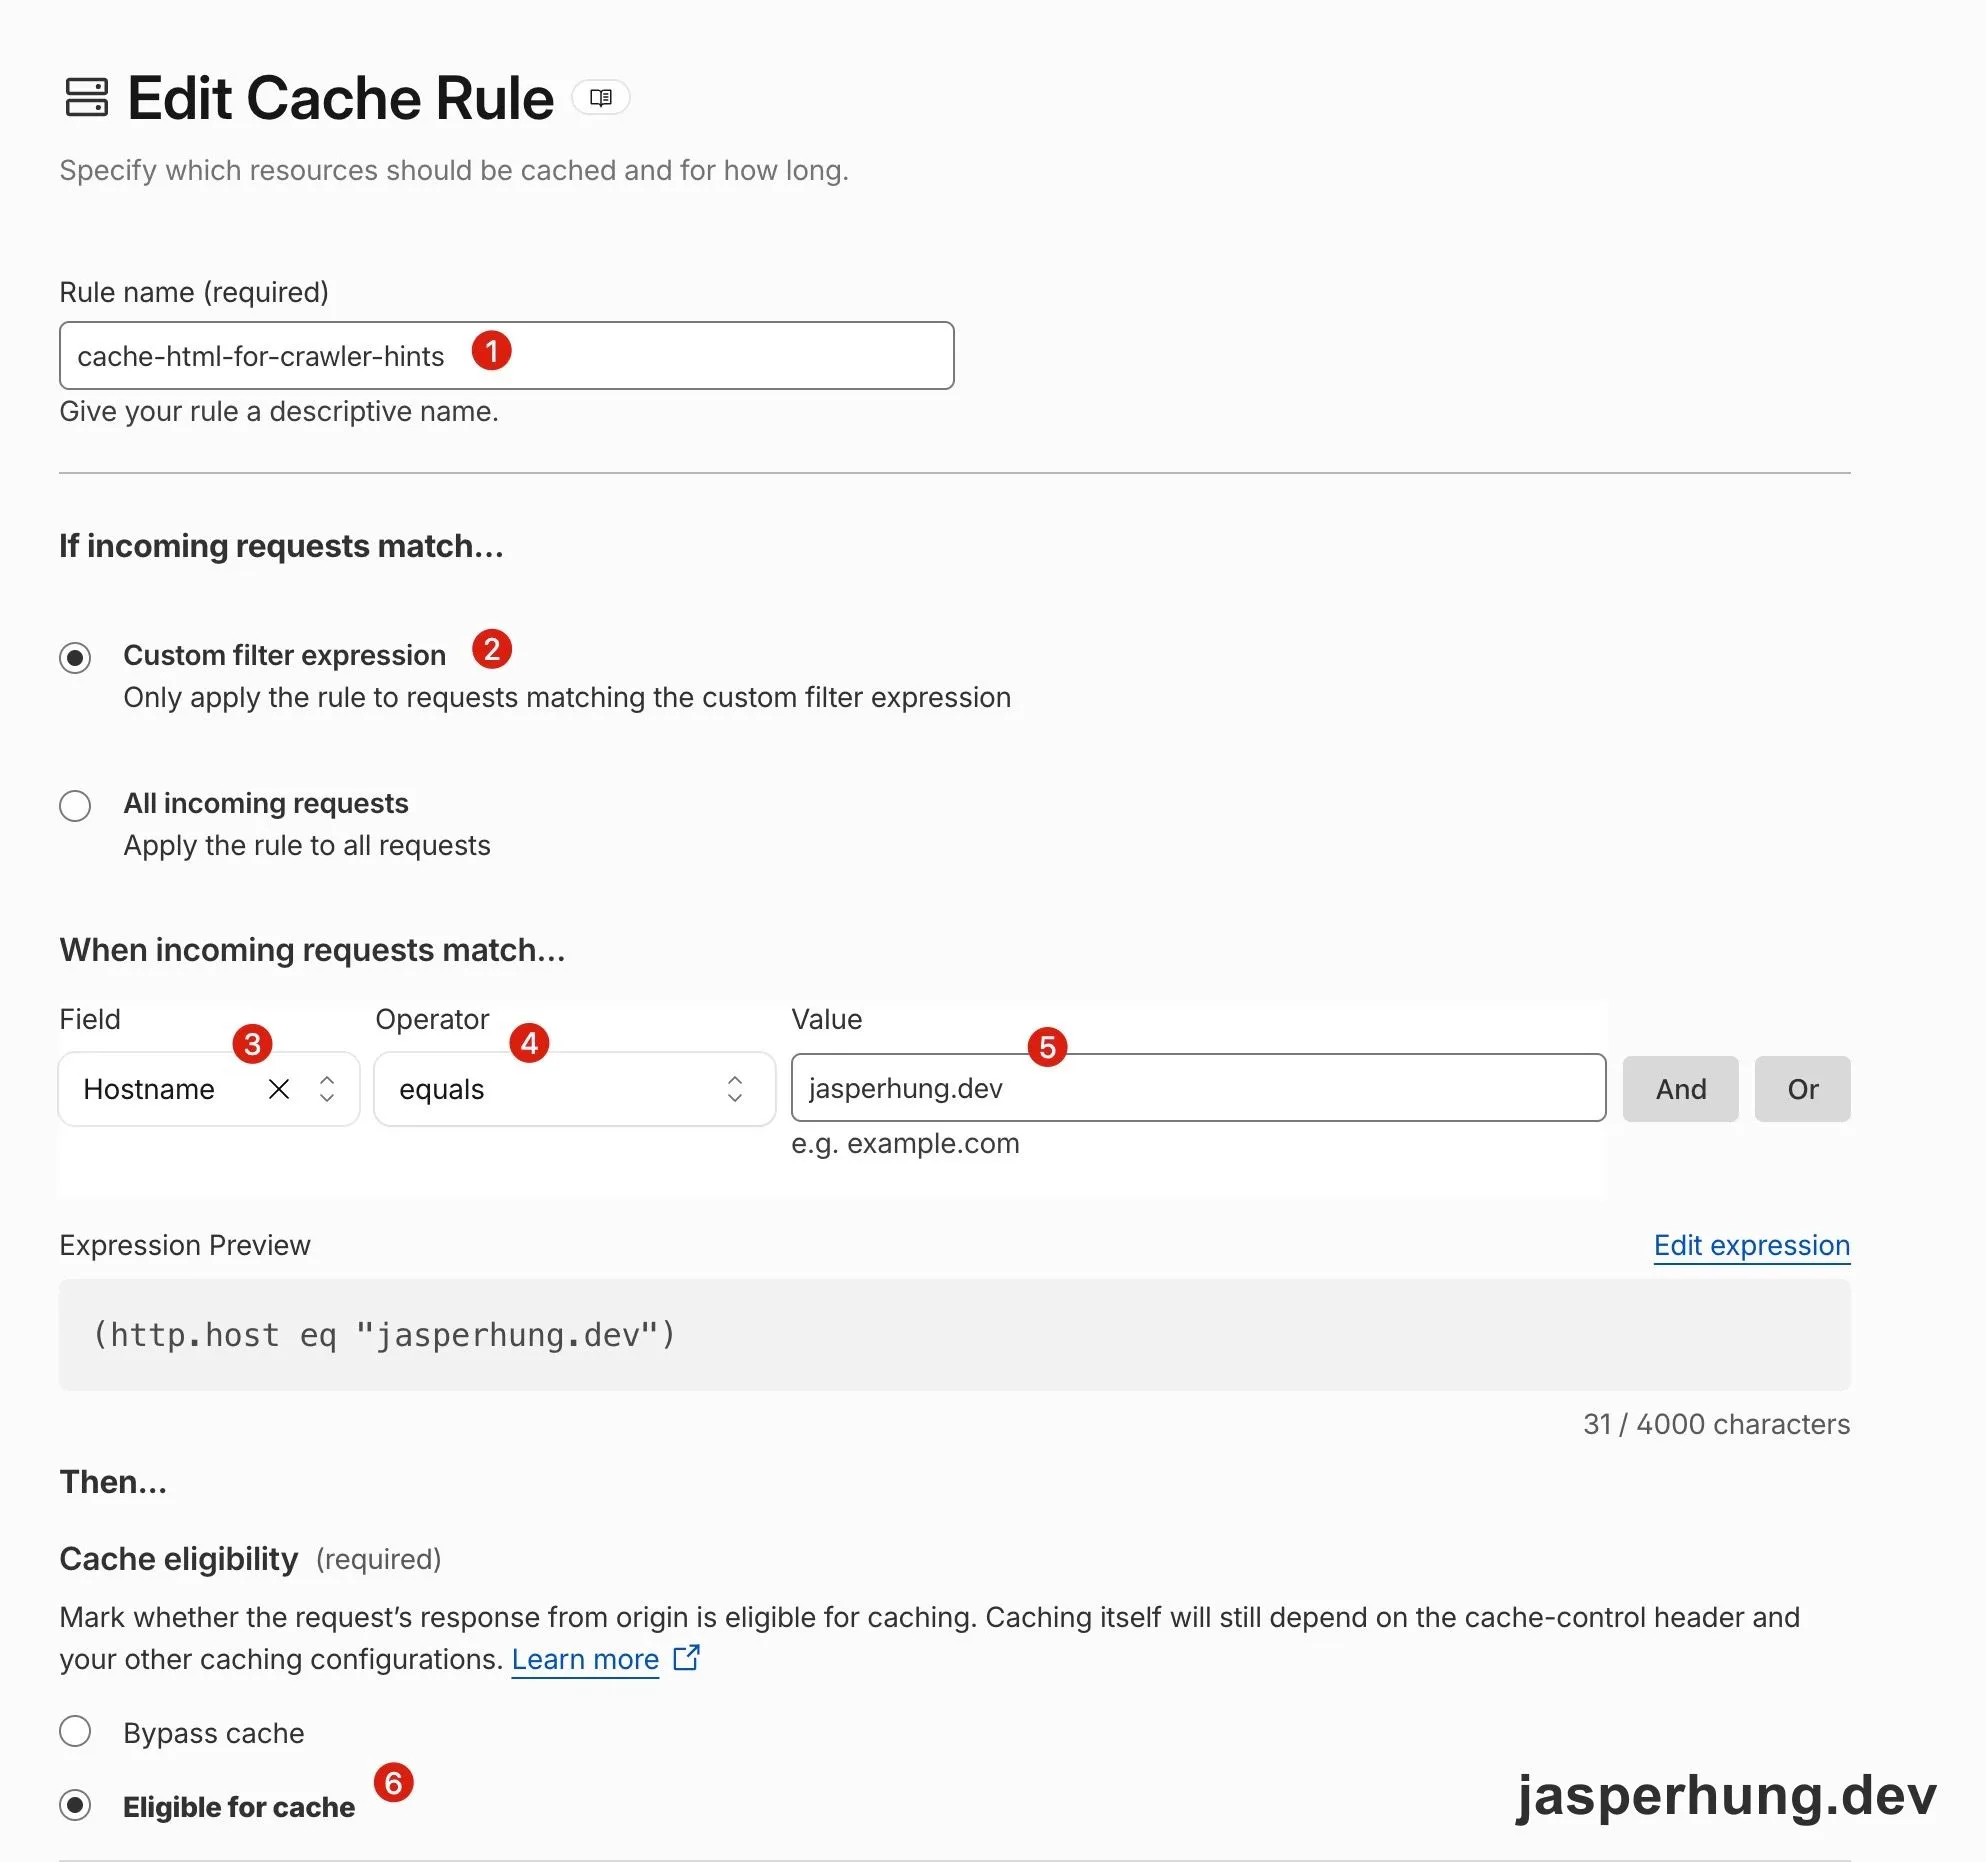Image resolution: width=1986 pixels, height=1862 pixels.
Task: Click 'Apply the rule to all requests' text
Action: click(307, 846)
